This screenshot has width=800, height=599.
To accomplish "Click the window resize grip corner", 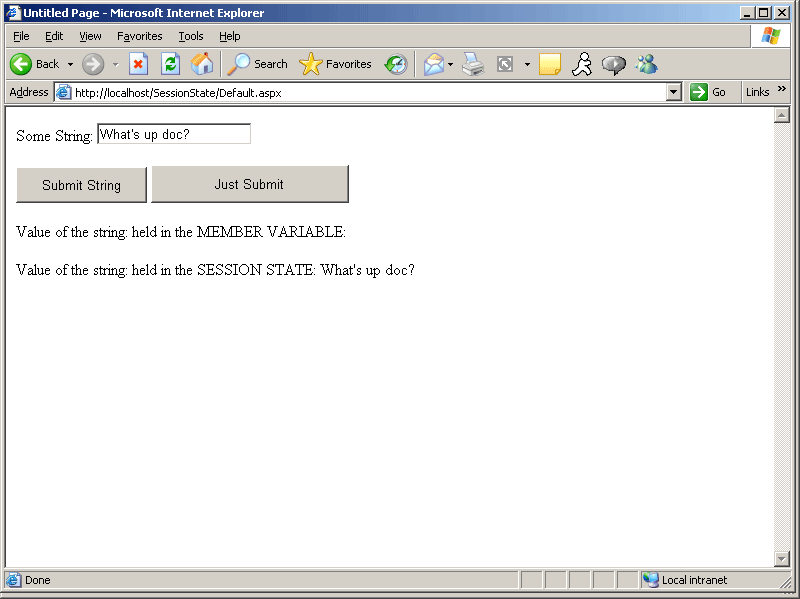I will click(785, 581).
